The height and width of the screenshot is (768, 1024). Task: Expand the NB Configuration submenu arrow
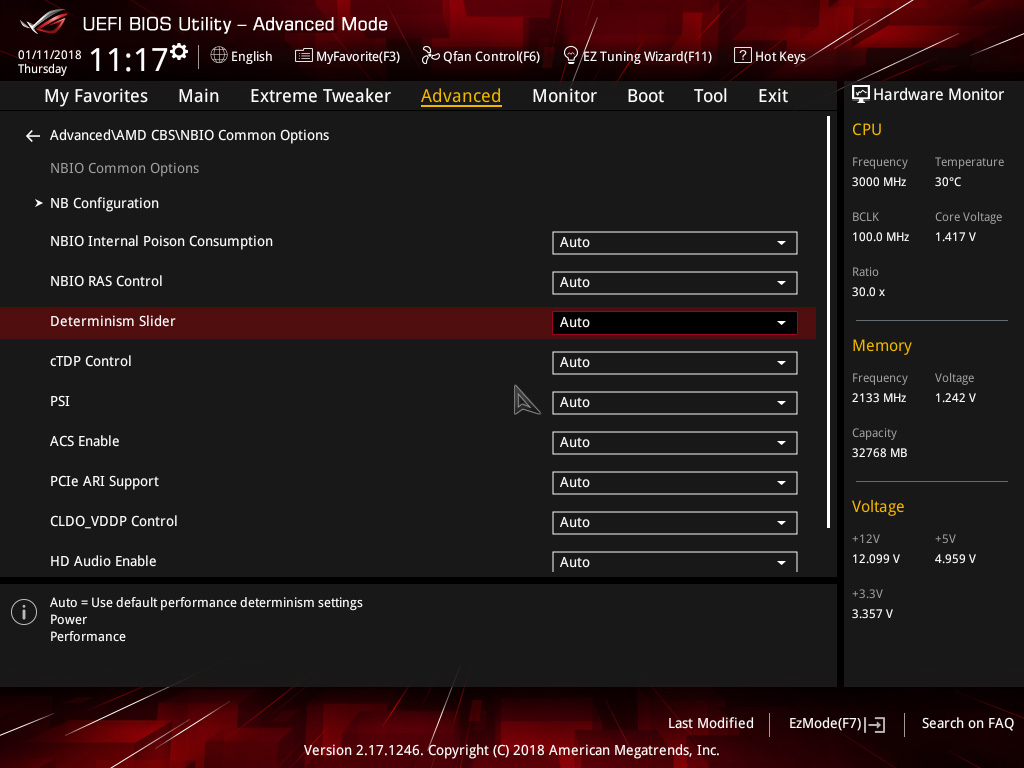point(39,203)
